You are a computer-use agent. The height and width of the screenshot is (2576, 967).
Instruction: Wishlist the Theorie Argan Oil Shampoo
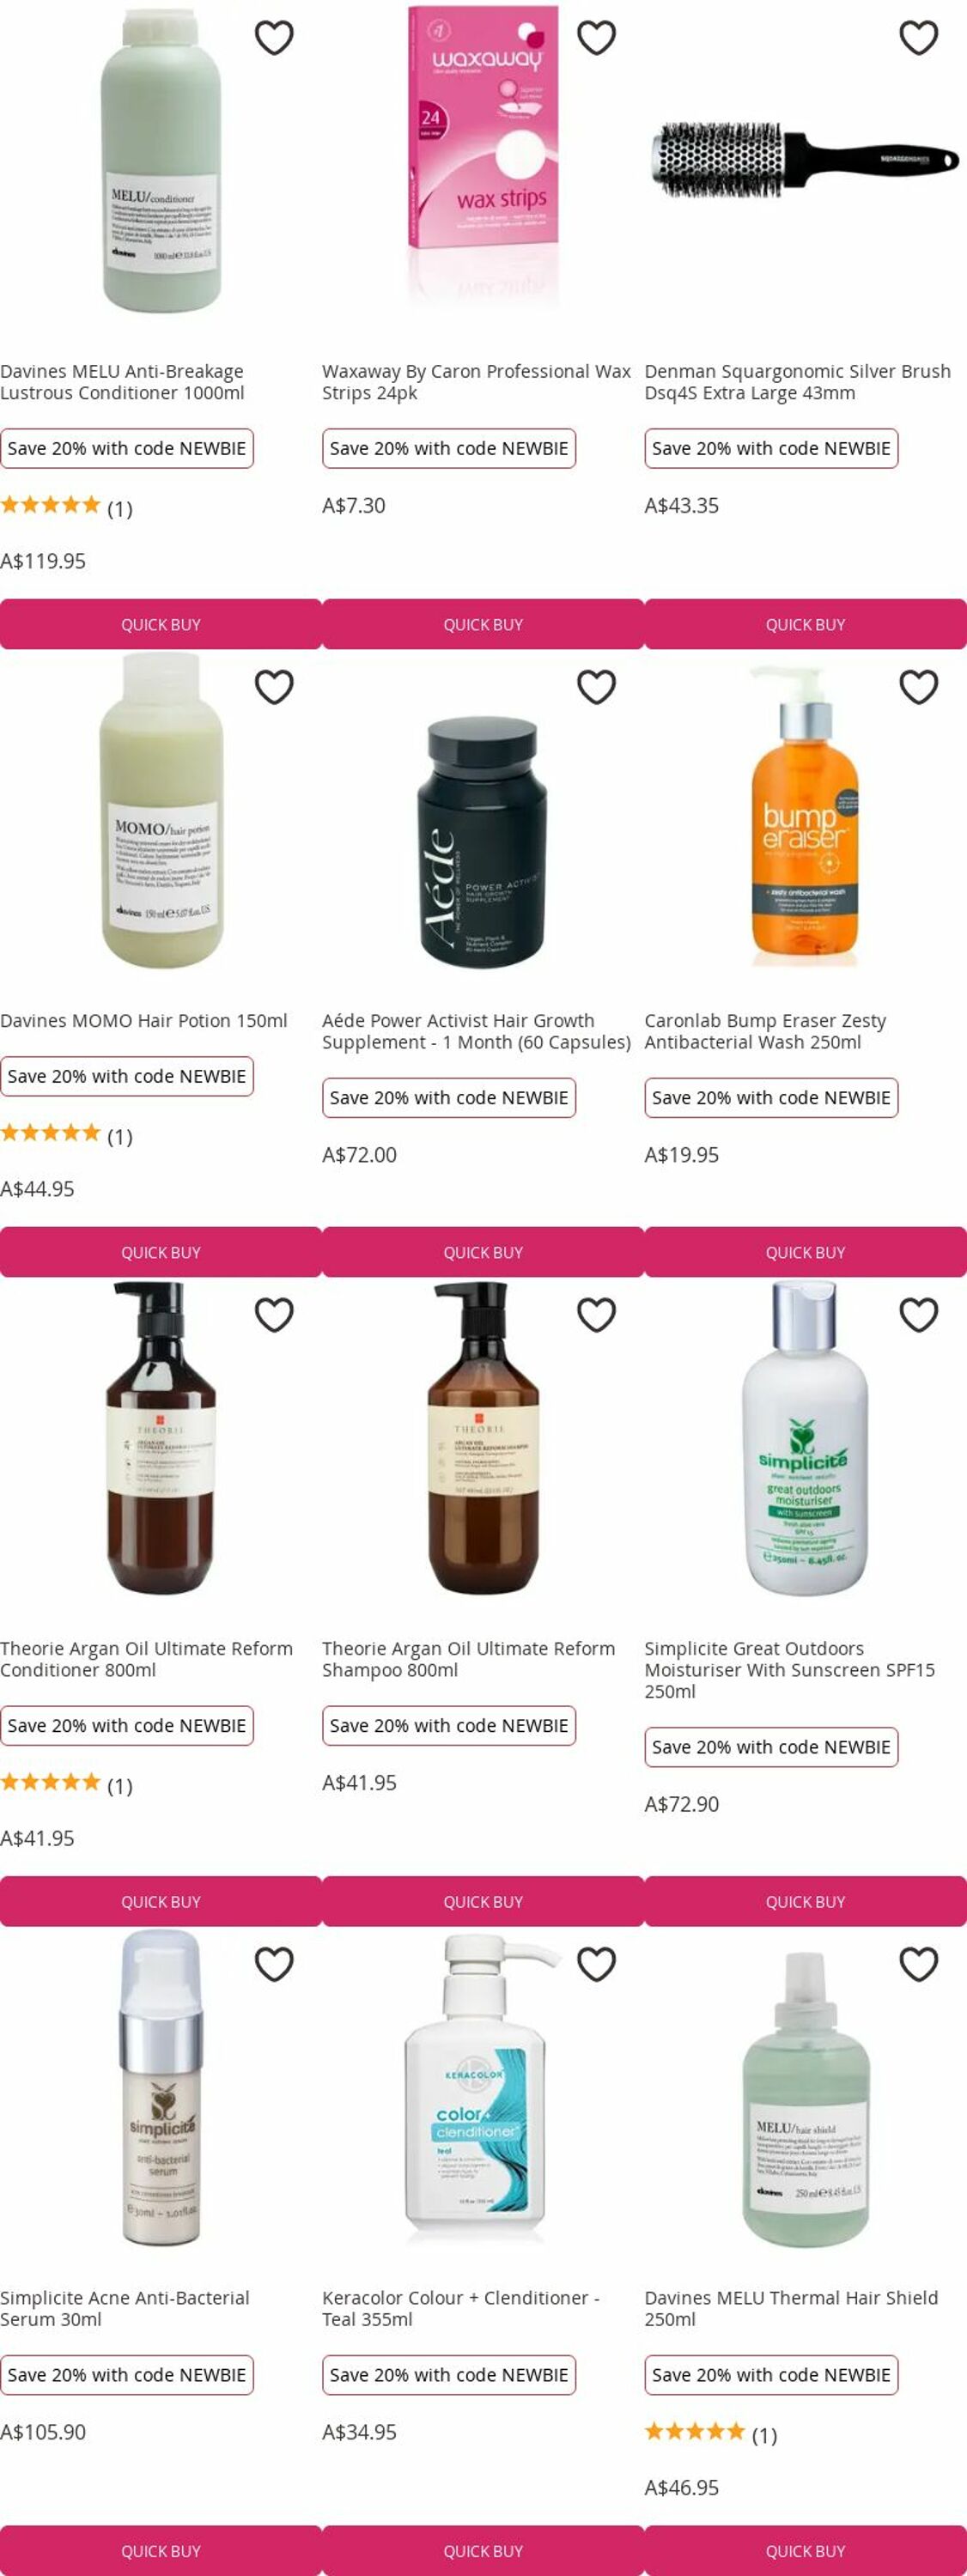coord(596,1315)
